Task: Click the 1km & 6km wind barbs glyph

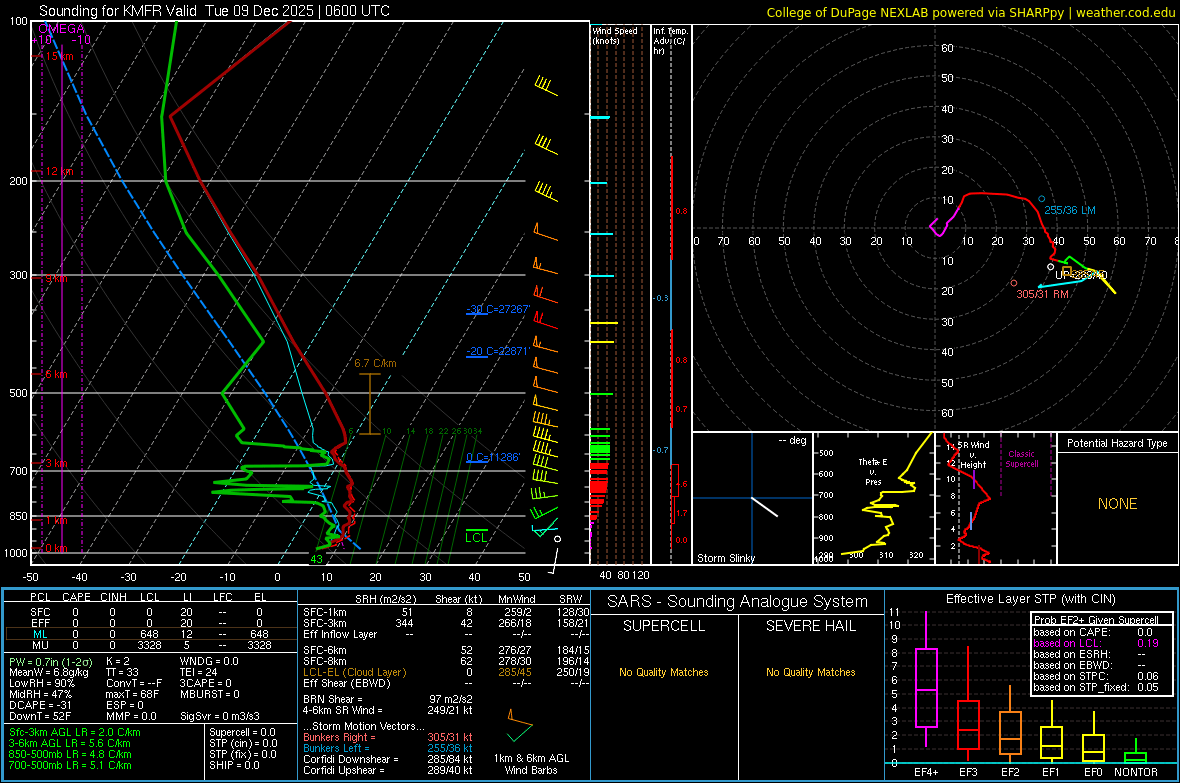Action: point(519,726)
